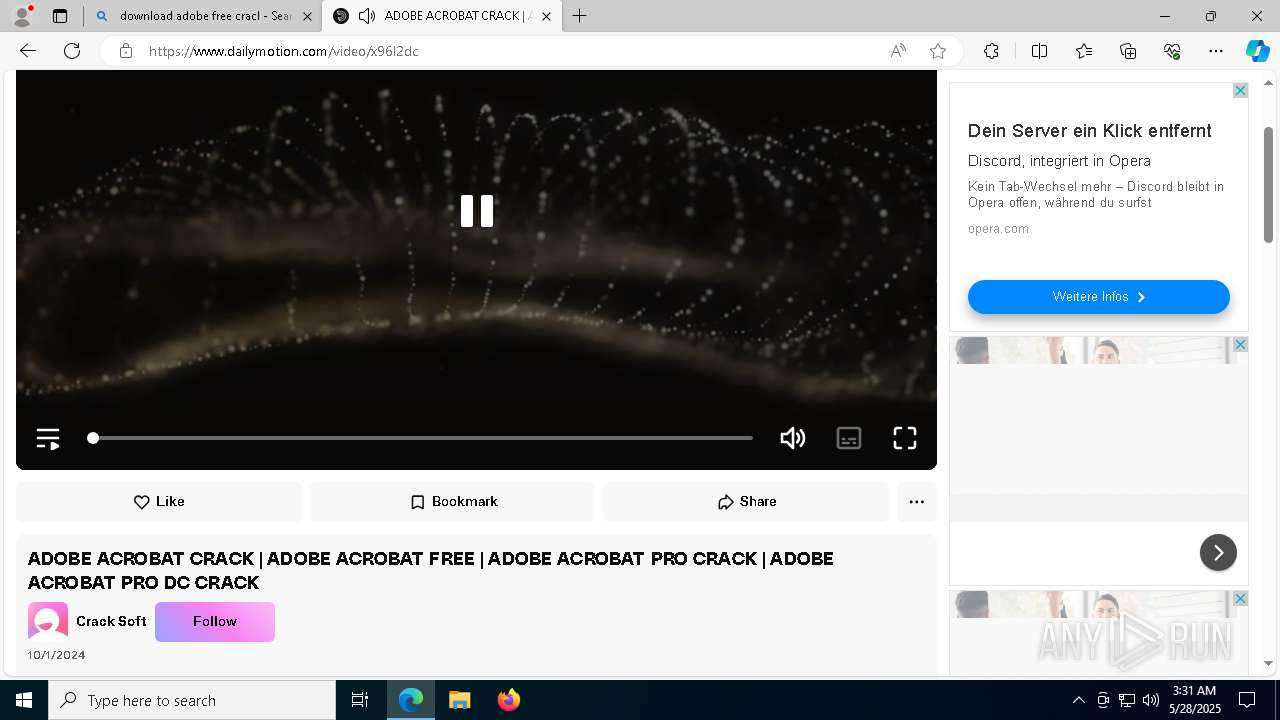This screenshot has height=720, width=1280.
Task: Open Windows Start menu
Action: click(x=24, y=700)
